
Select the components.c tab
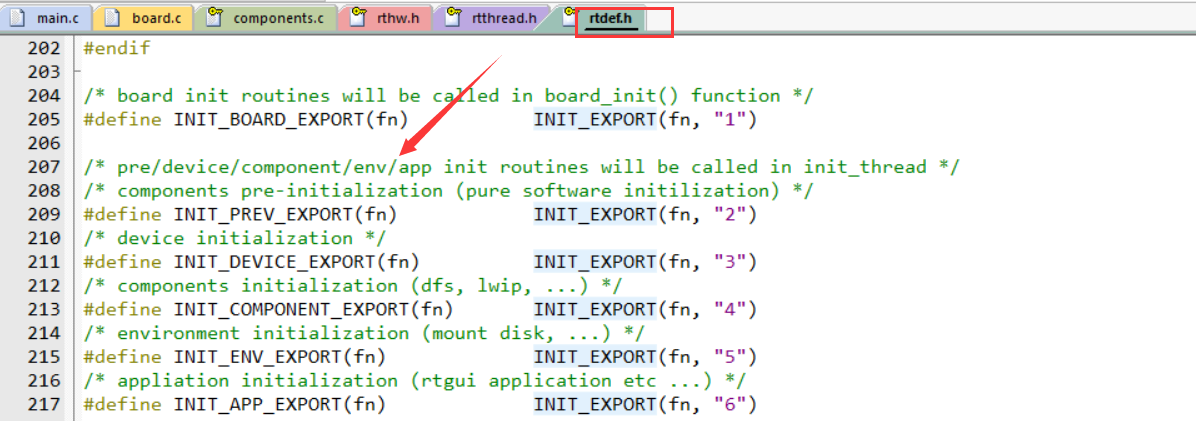[265, 17]
